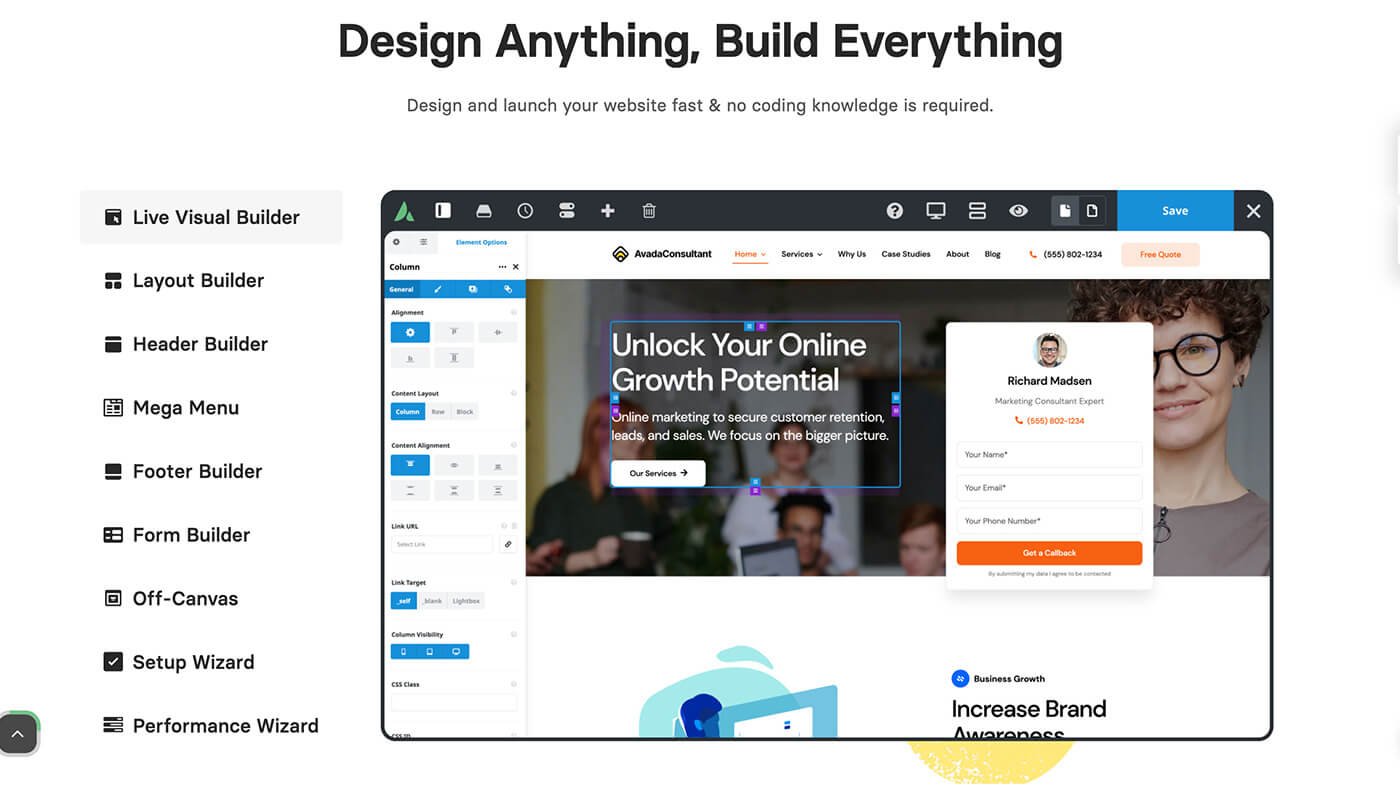Click the blue Save button

(x=1175, y=211)
